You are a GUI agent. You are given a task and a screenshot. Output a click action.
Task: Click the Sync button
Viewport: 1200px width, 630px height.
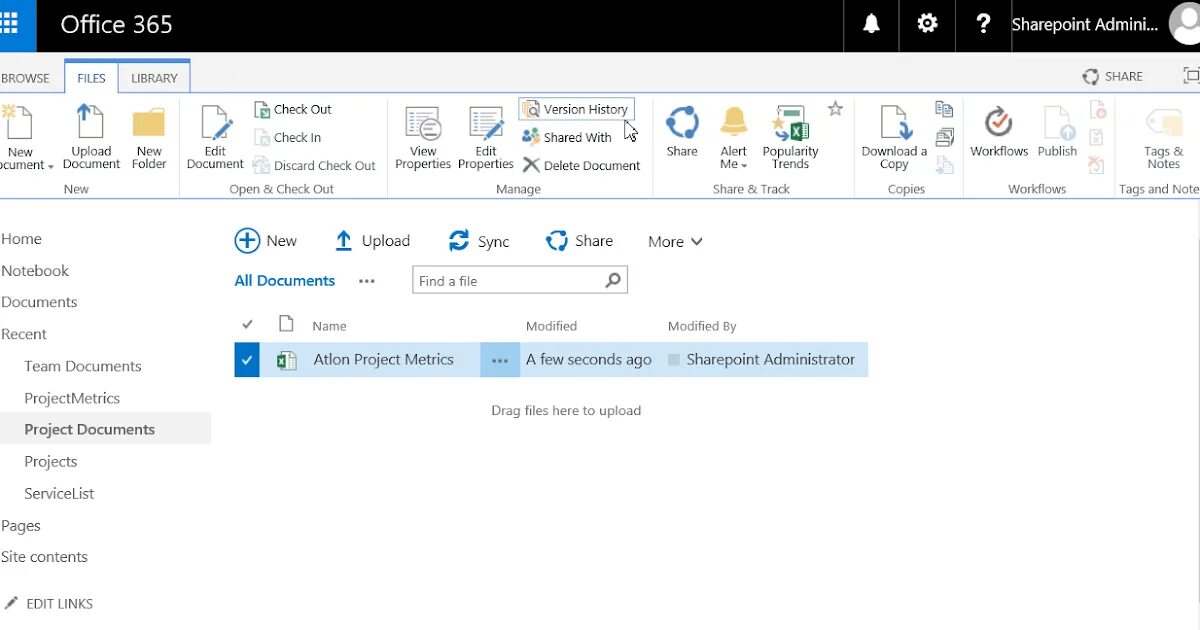pos(479,241)
